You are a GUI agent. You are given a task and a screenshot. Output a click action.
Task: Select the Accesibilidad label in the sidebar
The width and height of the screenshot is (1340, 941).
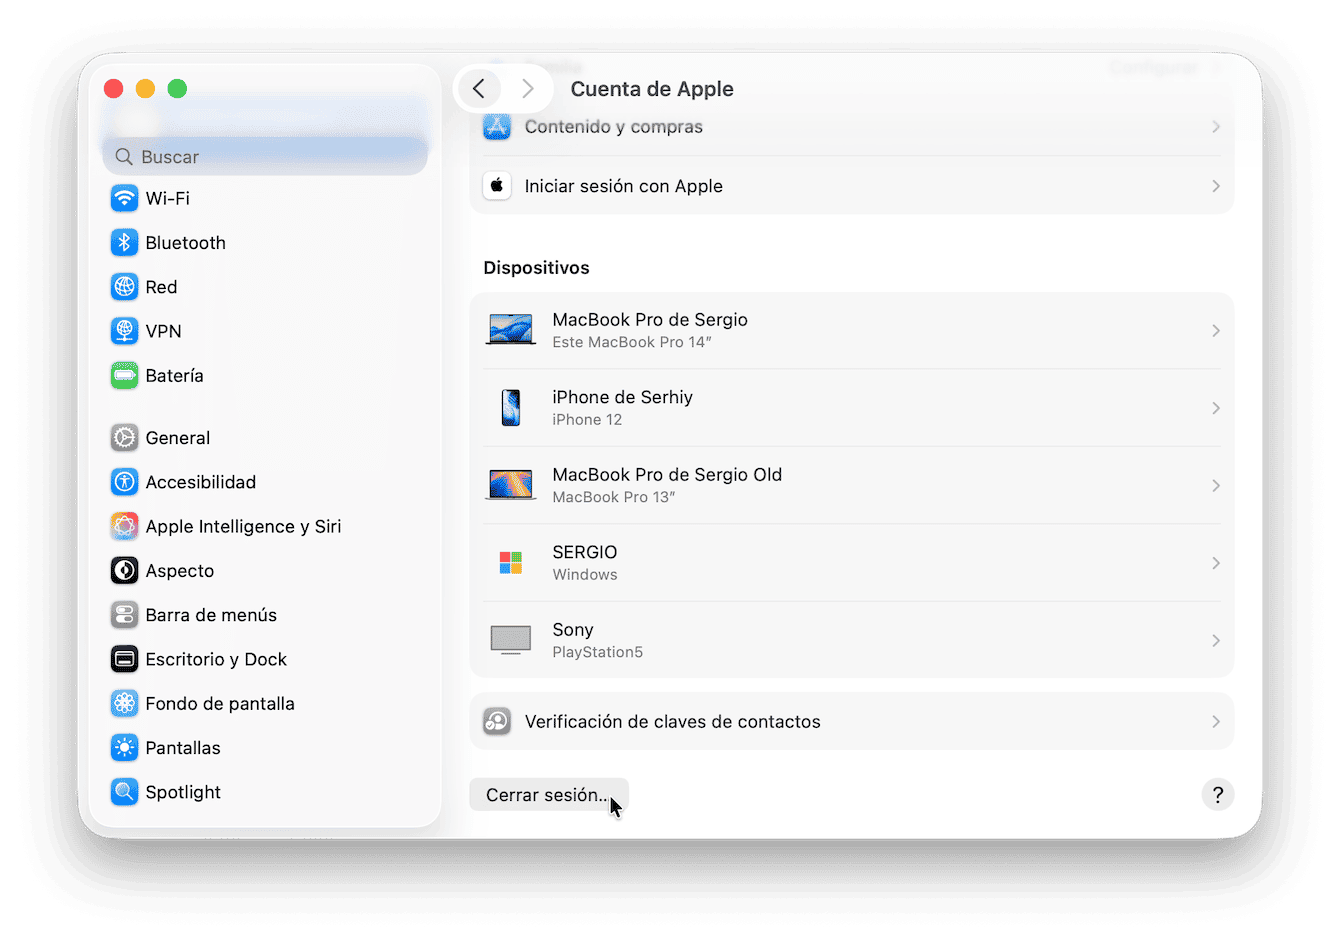click(201, 482)
